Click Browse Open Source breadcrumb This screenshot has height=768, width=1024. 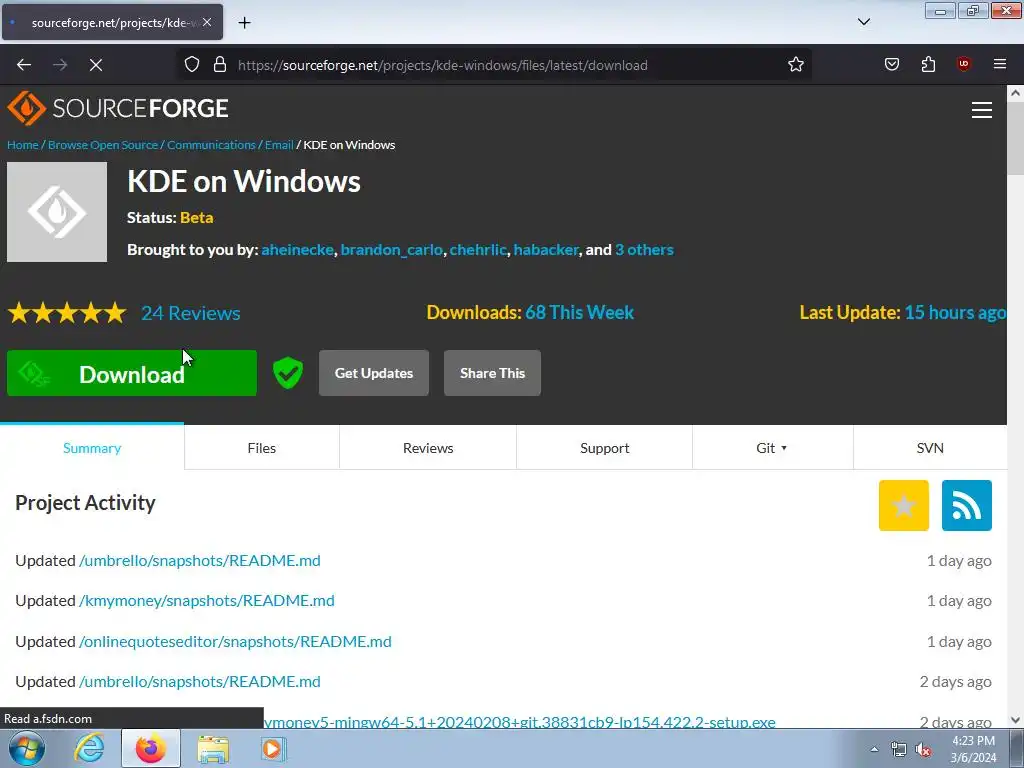(x=103, y=144)
